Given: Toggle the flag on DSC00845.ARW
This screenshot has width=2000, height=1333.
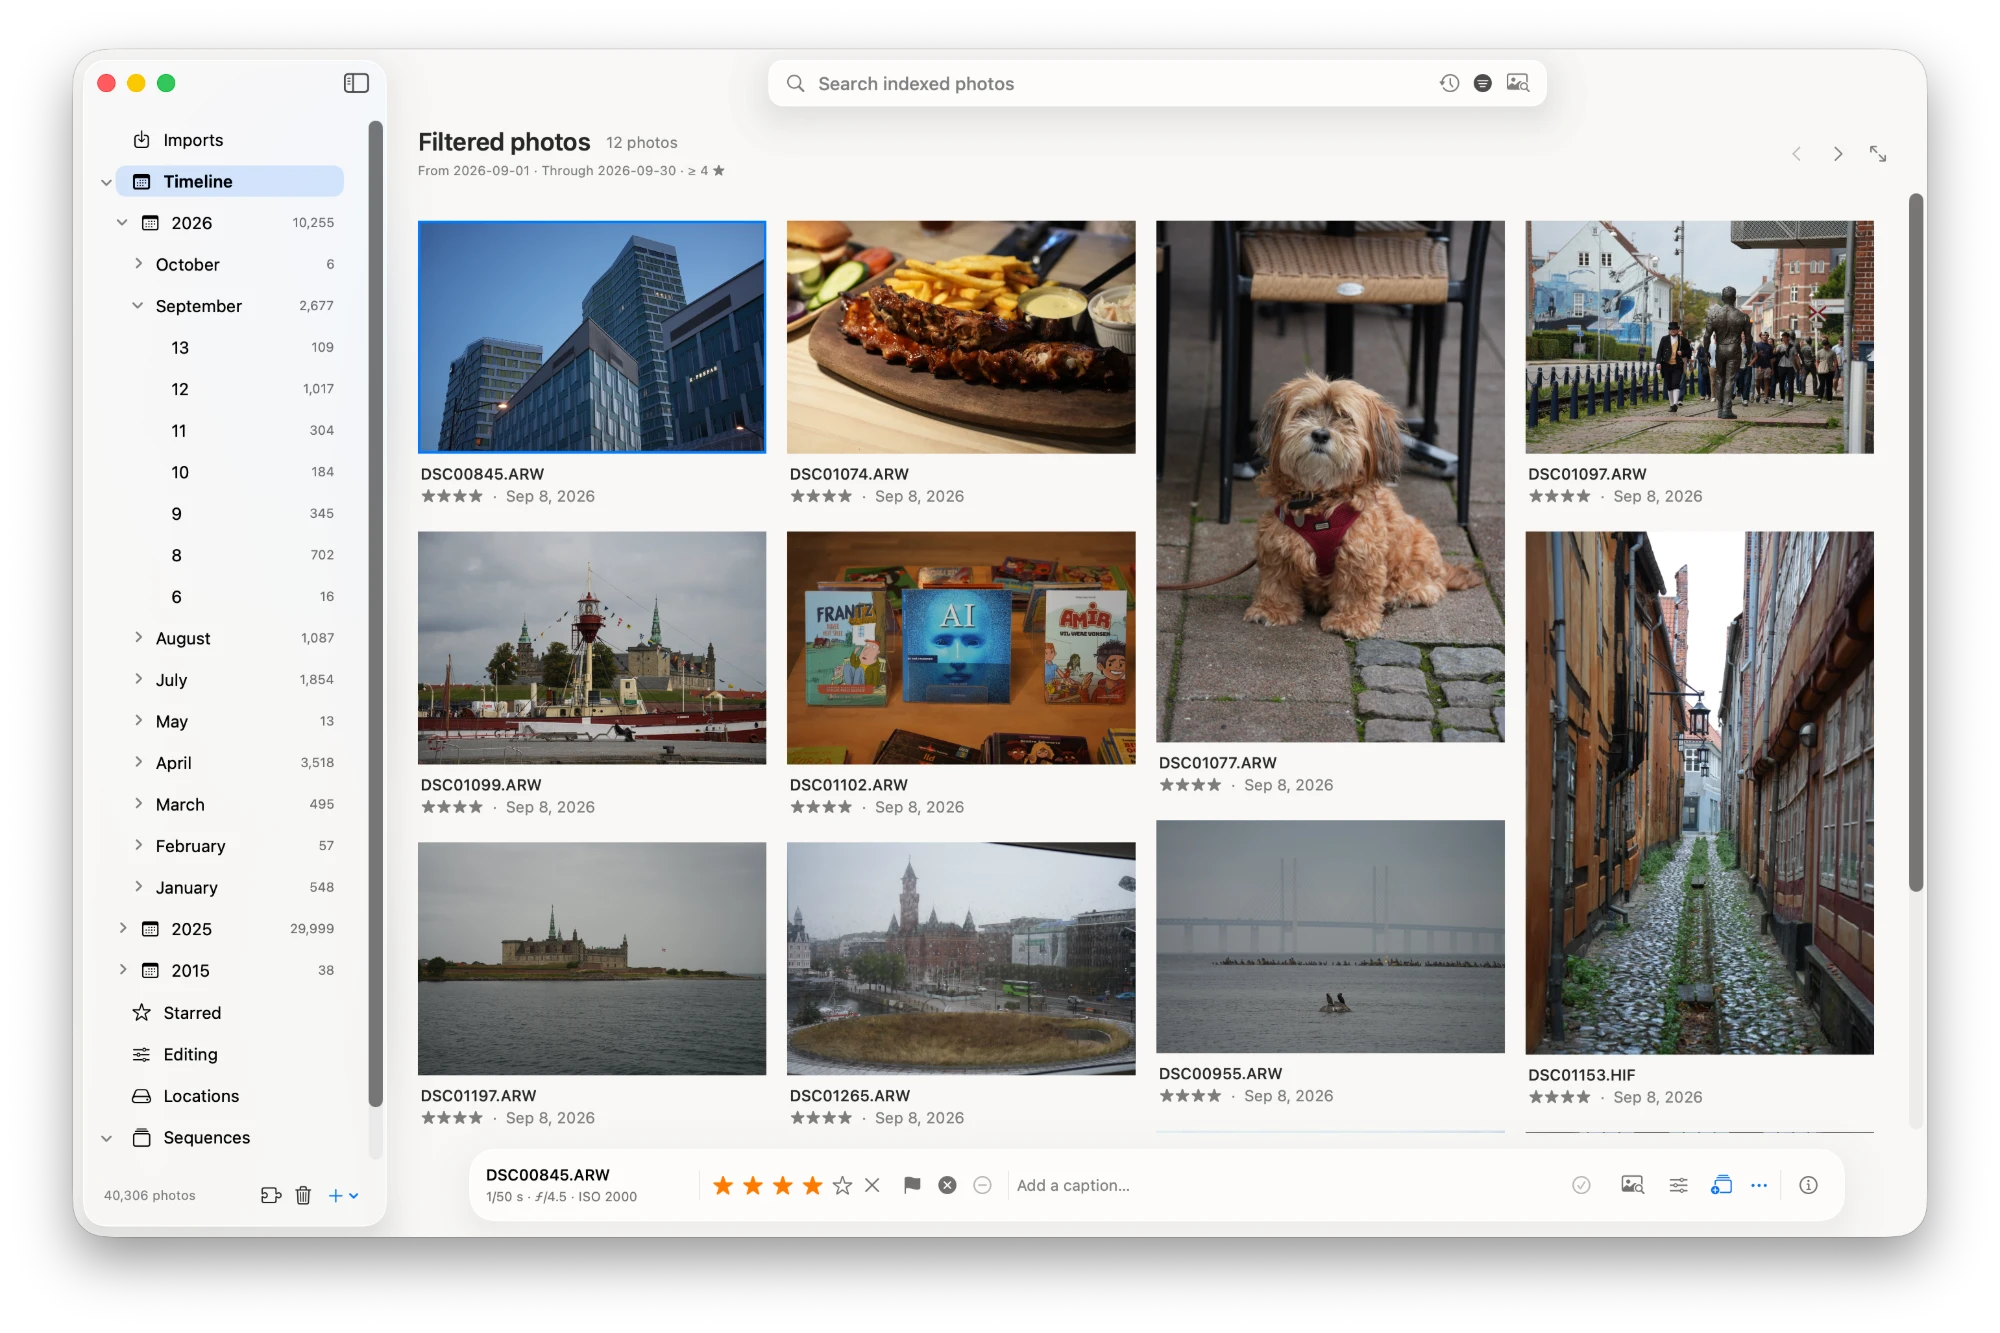Looking at the screenshot, I should pyautogui.click(x=912, y=1185).
